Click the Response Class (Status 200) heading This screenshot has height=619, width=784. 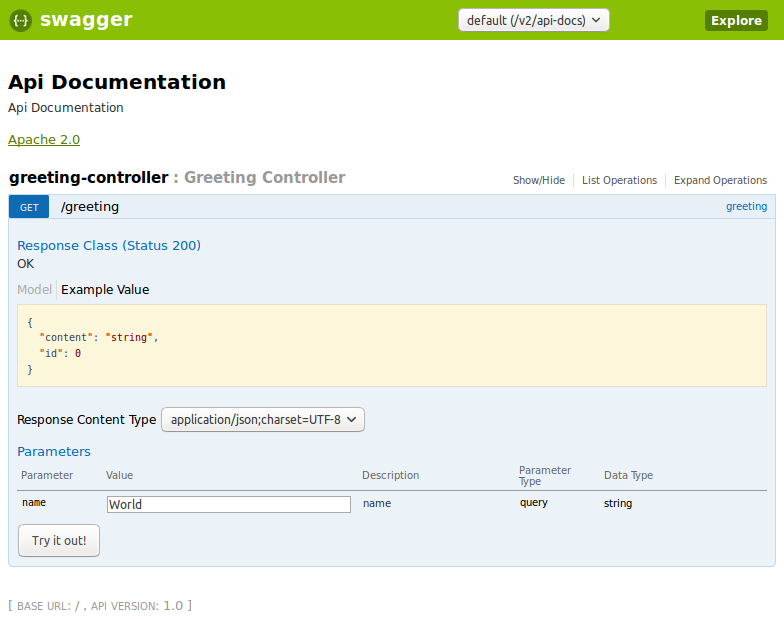109,246
